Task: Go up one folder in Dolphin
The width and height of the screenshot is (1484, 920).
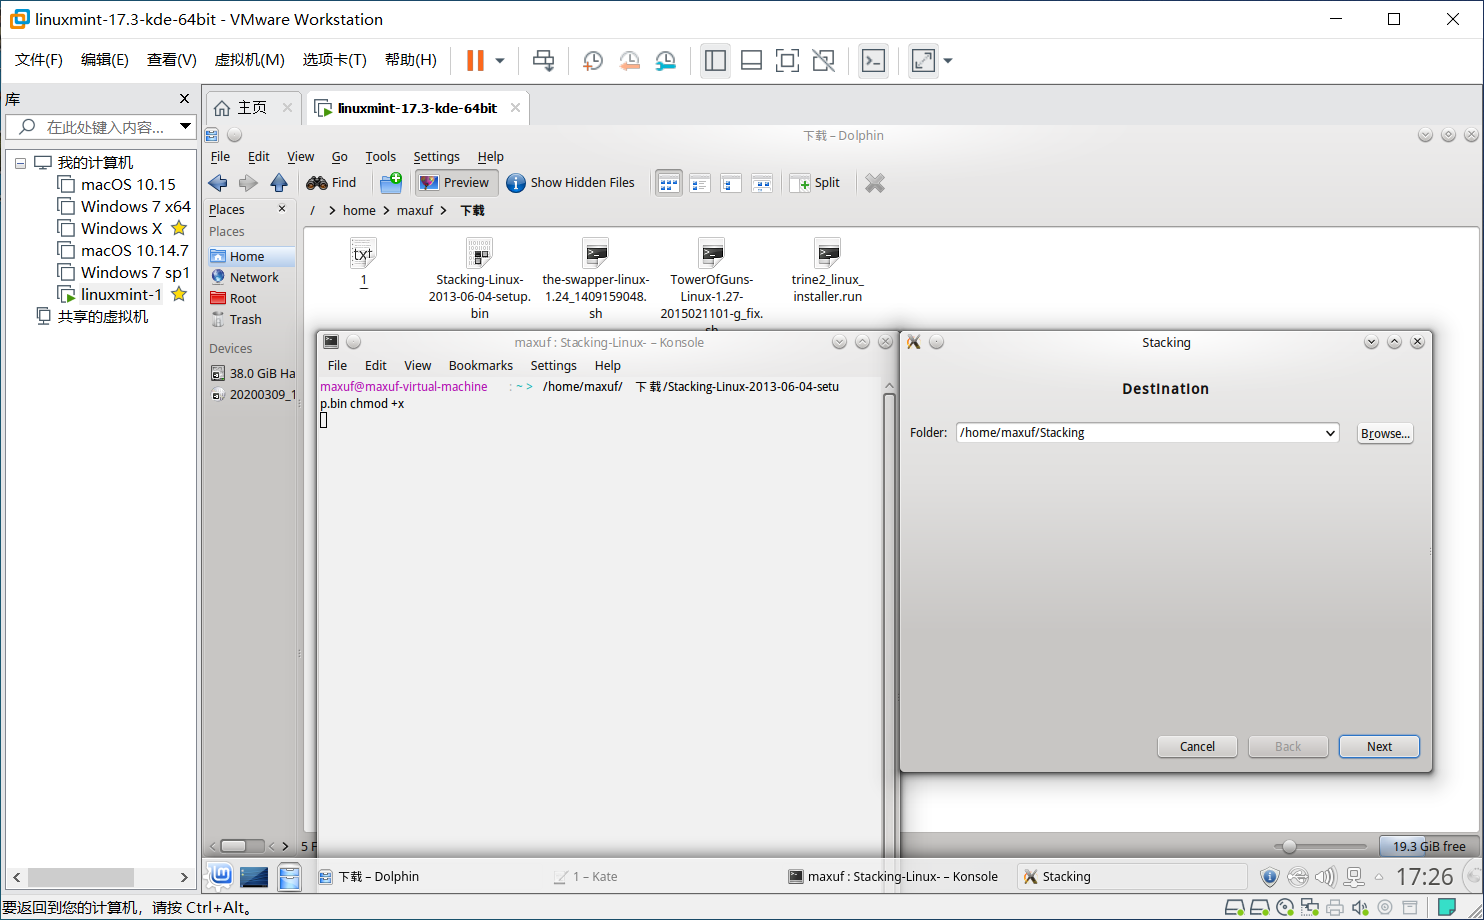Action: pyautogui.click(x=279, y=183)
